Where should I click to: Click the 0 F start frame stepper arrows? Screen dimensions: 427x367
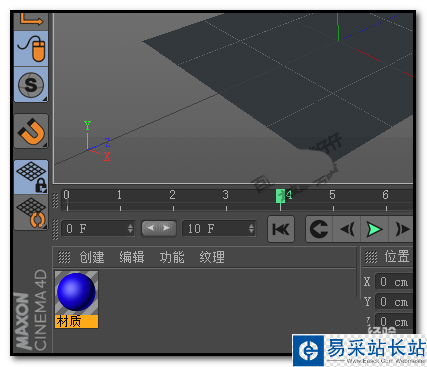point(130,229)
